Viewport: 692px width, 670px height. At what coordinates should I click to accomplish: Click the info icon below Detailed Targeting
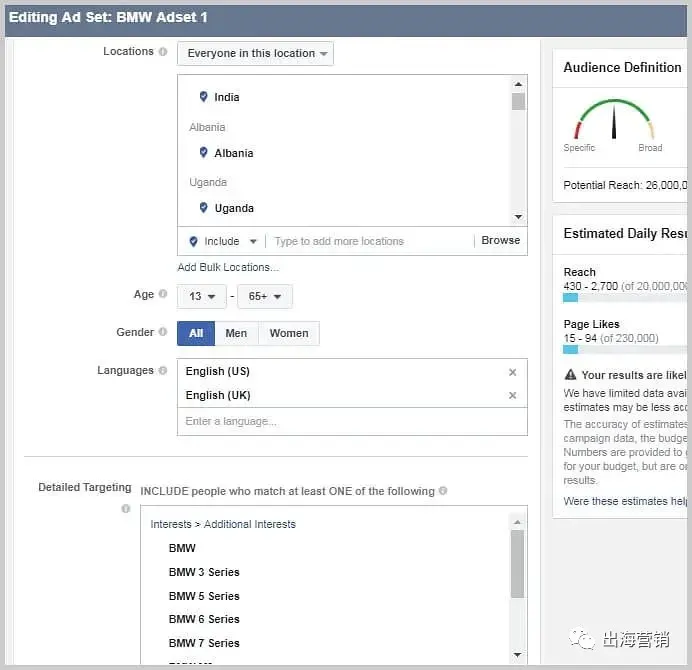coord(126,509)
